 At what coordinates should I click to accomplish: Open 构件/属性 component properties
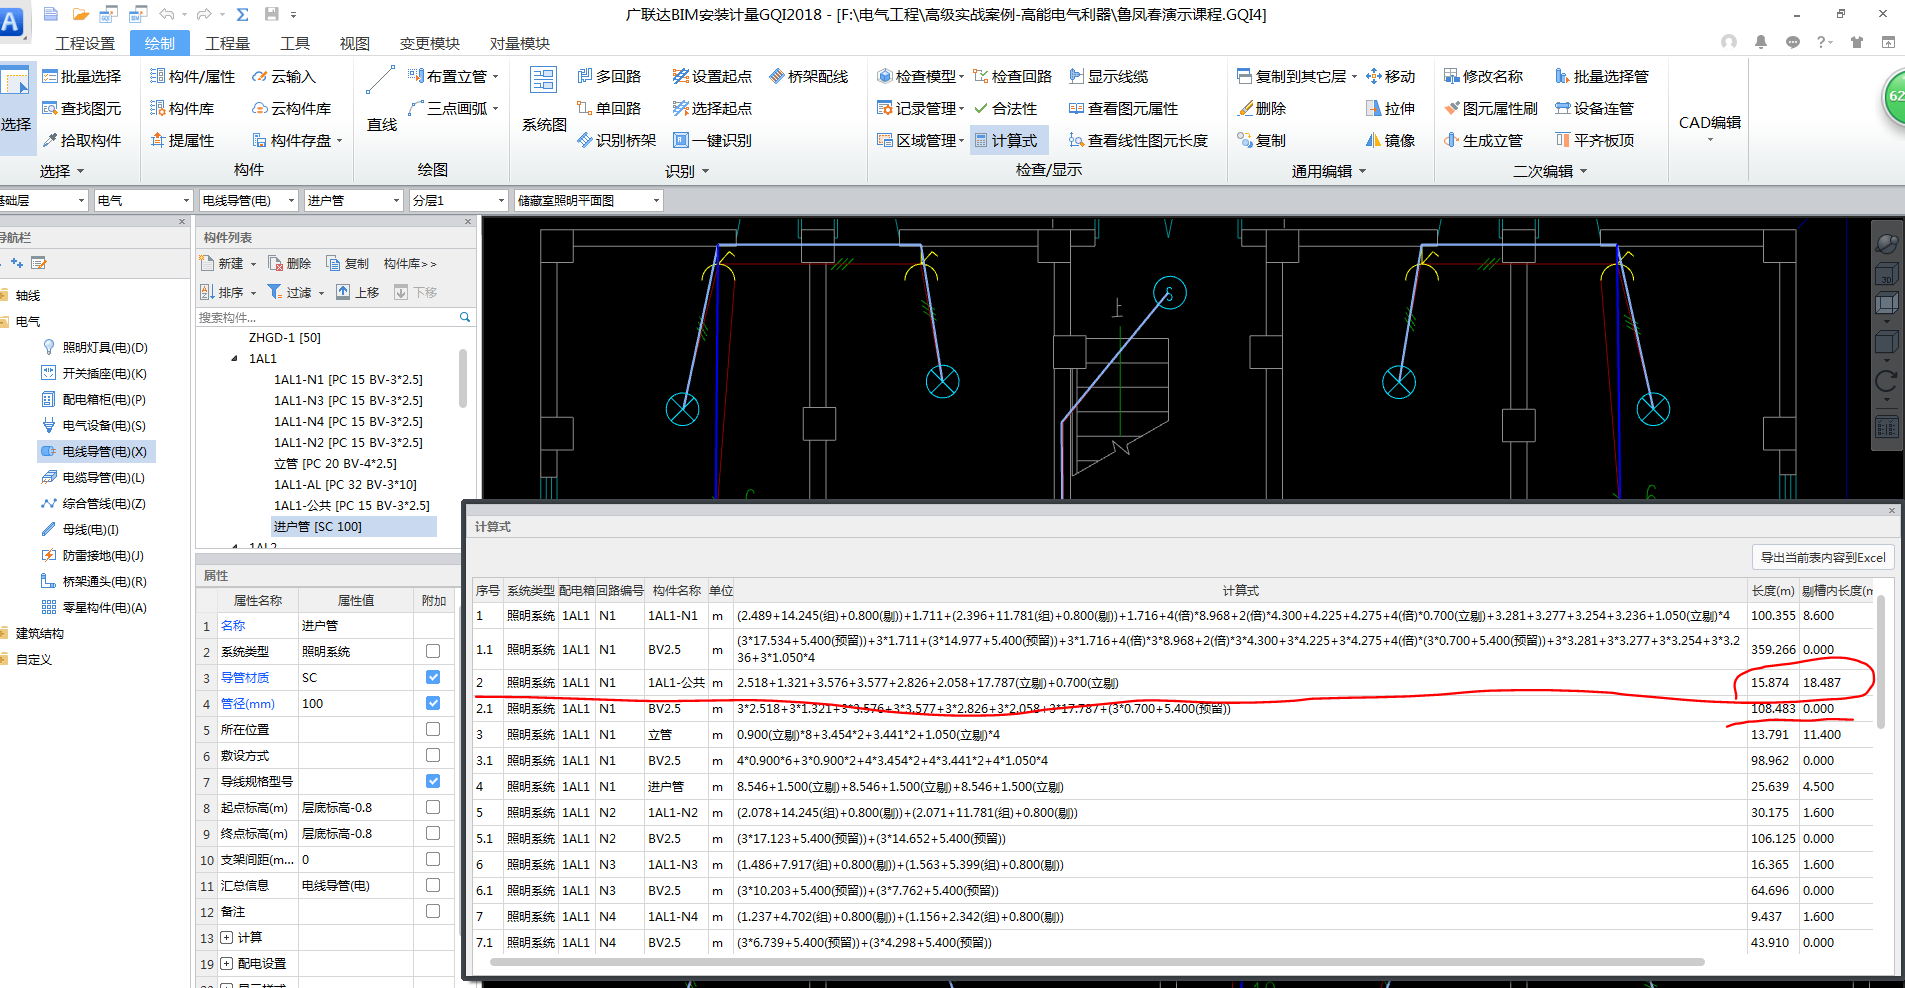[x=193, y=76]
